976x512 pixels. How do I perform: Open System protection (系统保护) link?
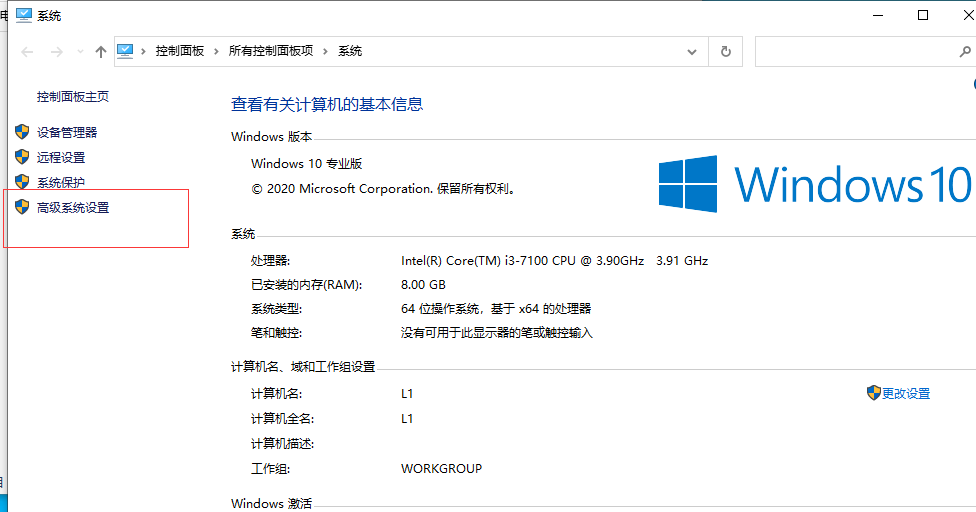click(x=61, y=182)
